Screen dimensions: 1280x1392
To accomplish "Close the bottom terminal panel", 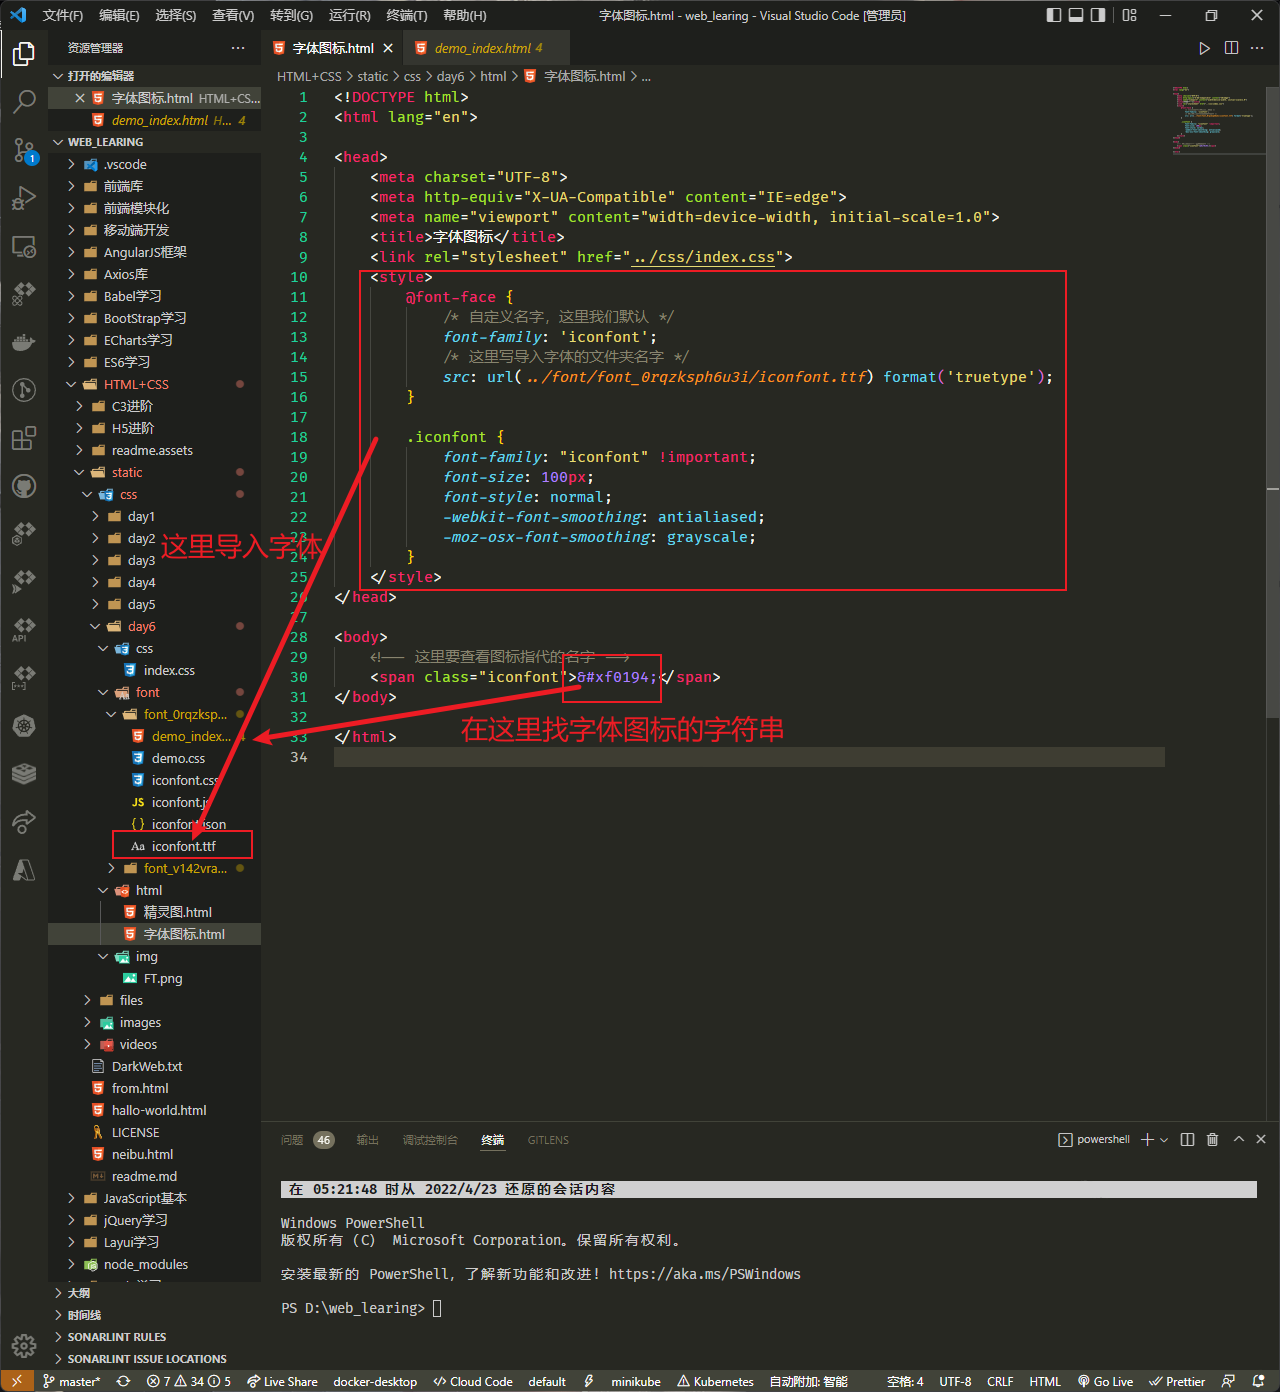I will 1261,1139.
